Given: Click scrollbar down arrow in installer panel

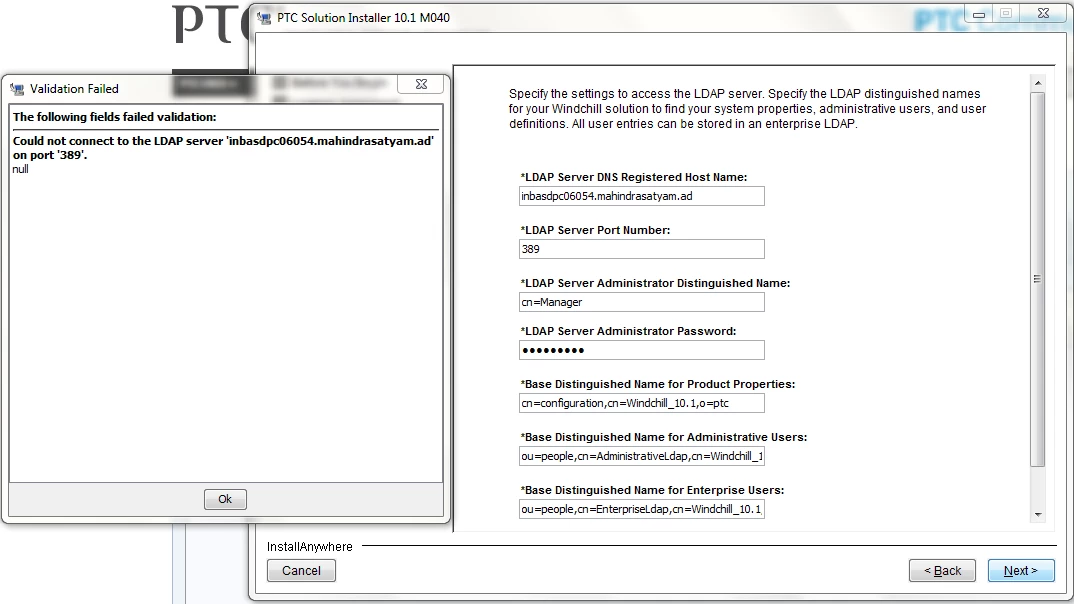Looking at the screenshot, I should (1038, 514).
